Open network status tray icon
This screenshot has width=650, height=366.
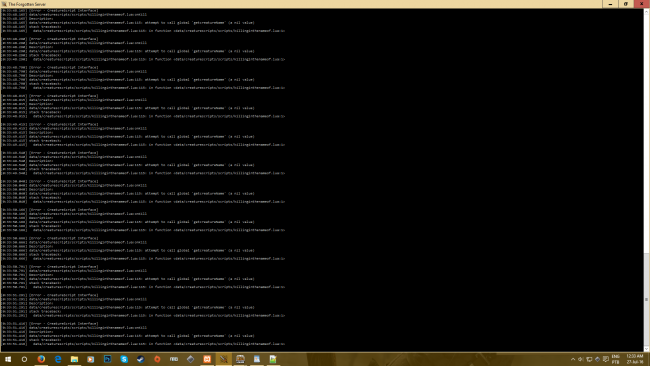pos(589,359)
